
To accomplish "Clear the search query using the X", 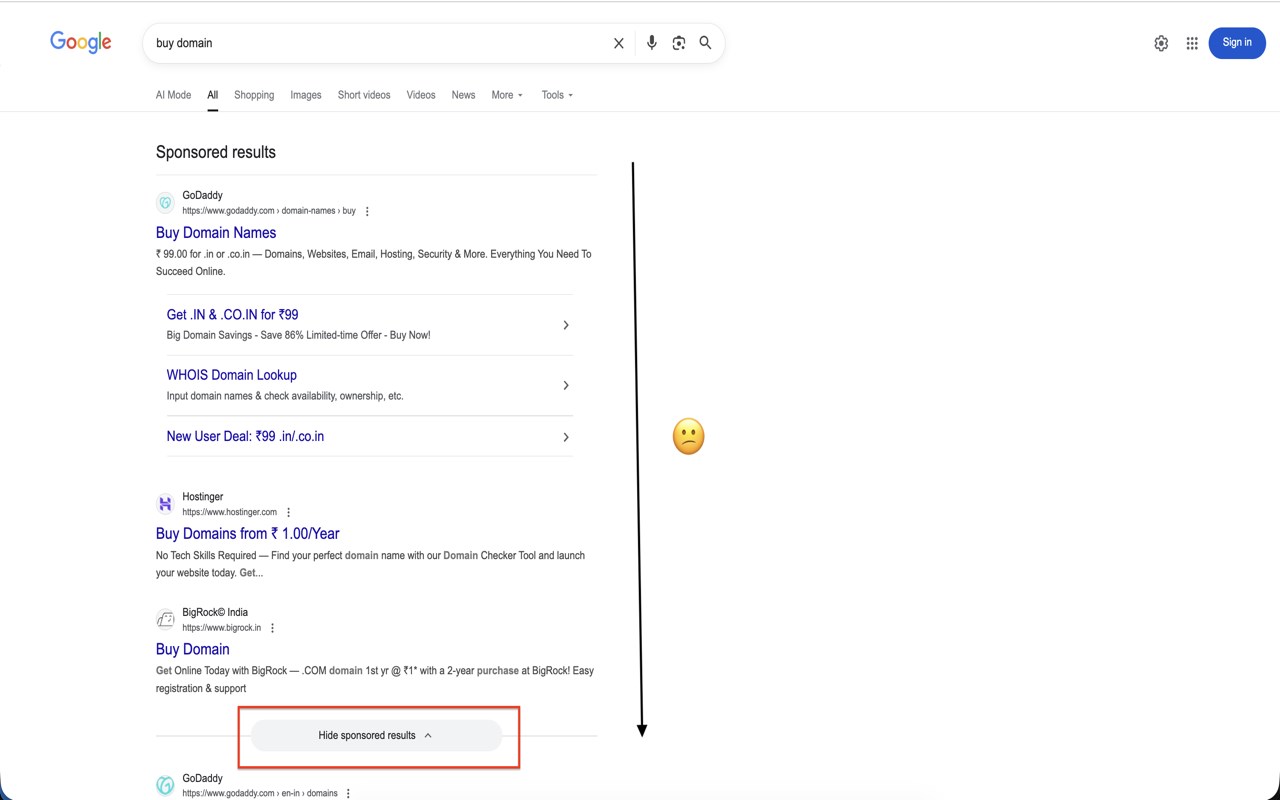I will (x=618, y=43).
